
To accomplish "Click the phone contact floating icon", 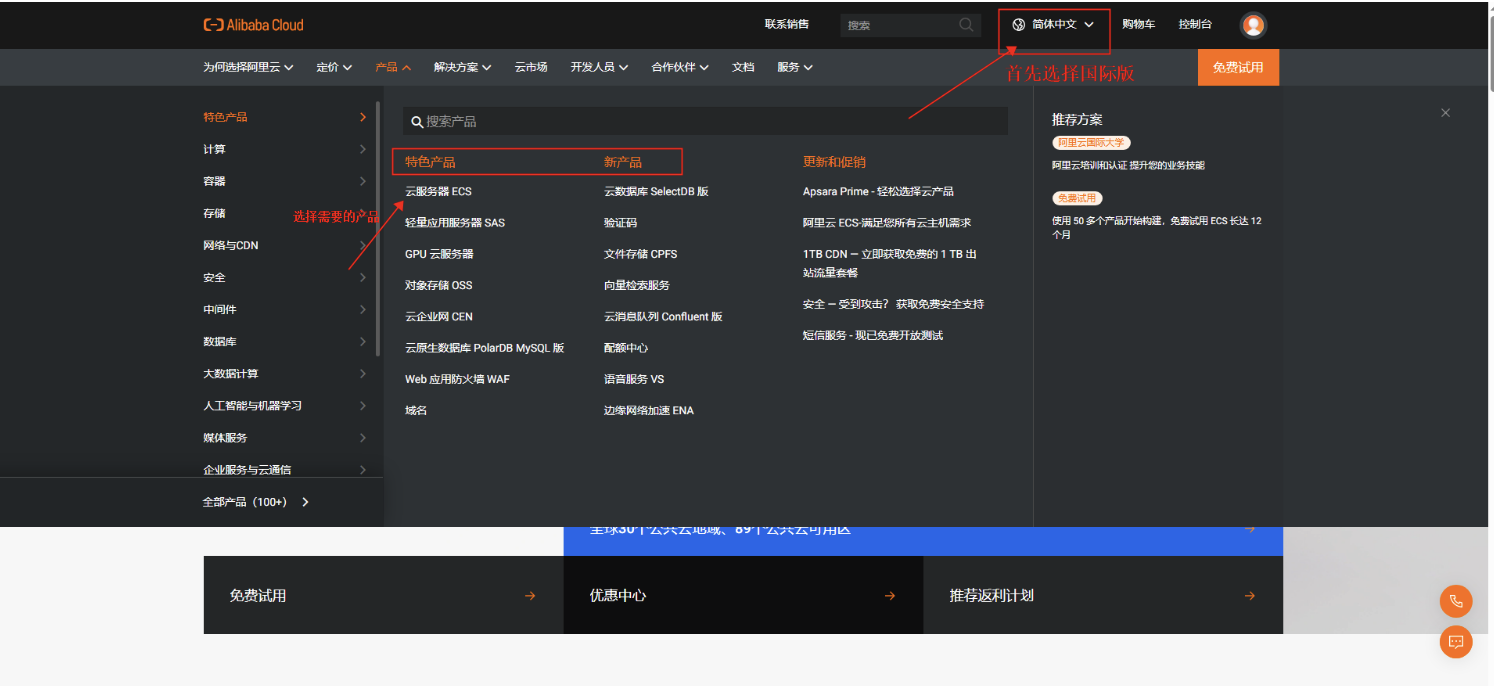I will point(1456,601).
